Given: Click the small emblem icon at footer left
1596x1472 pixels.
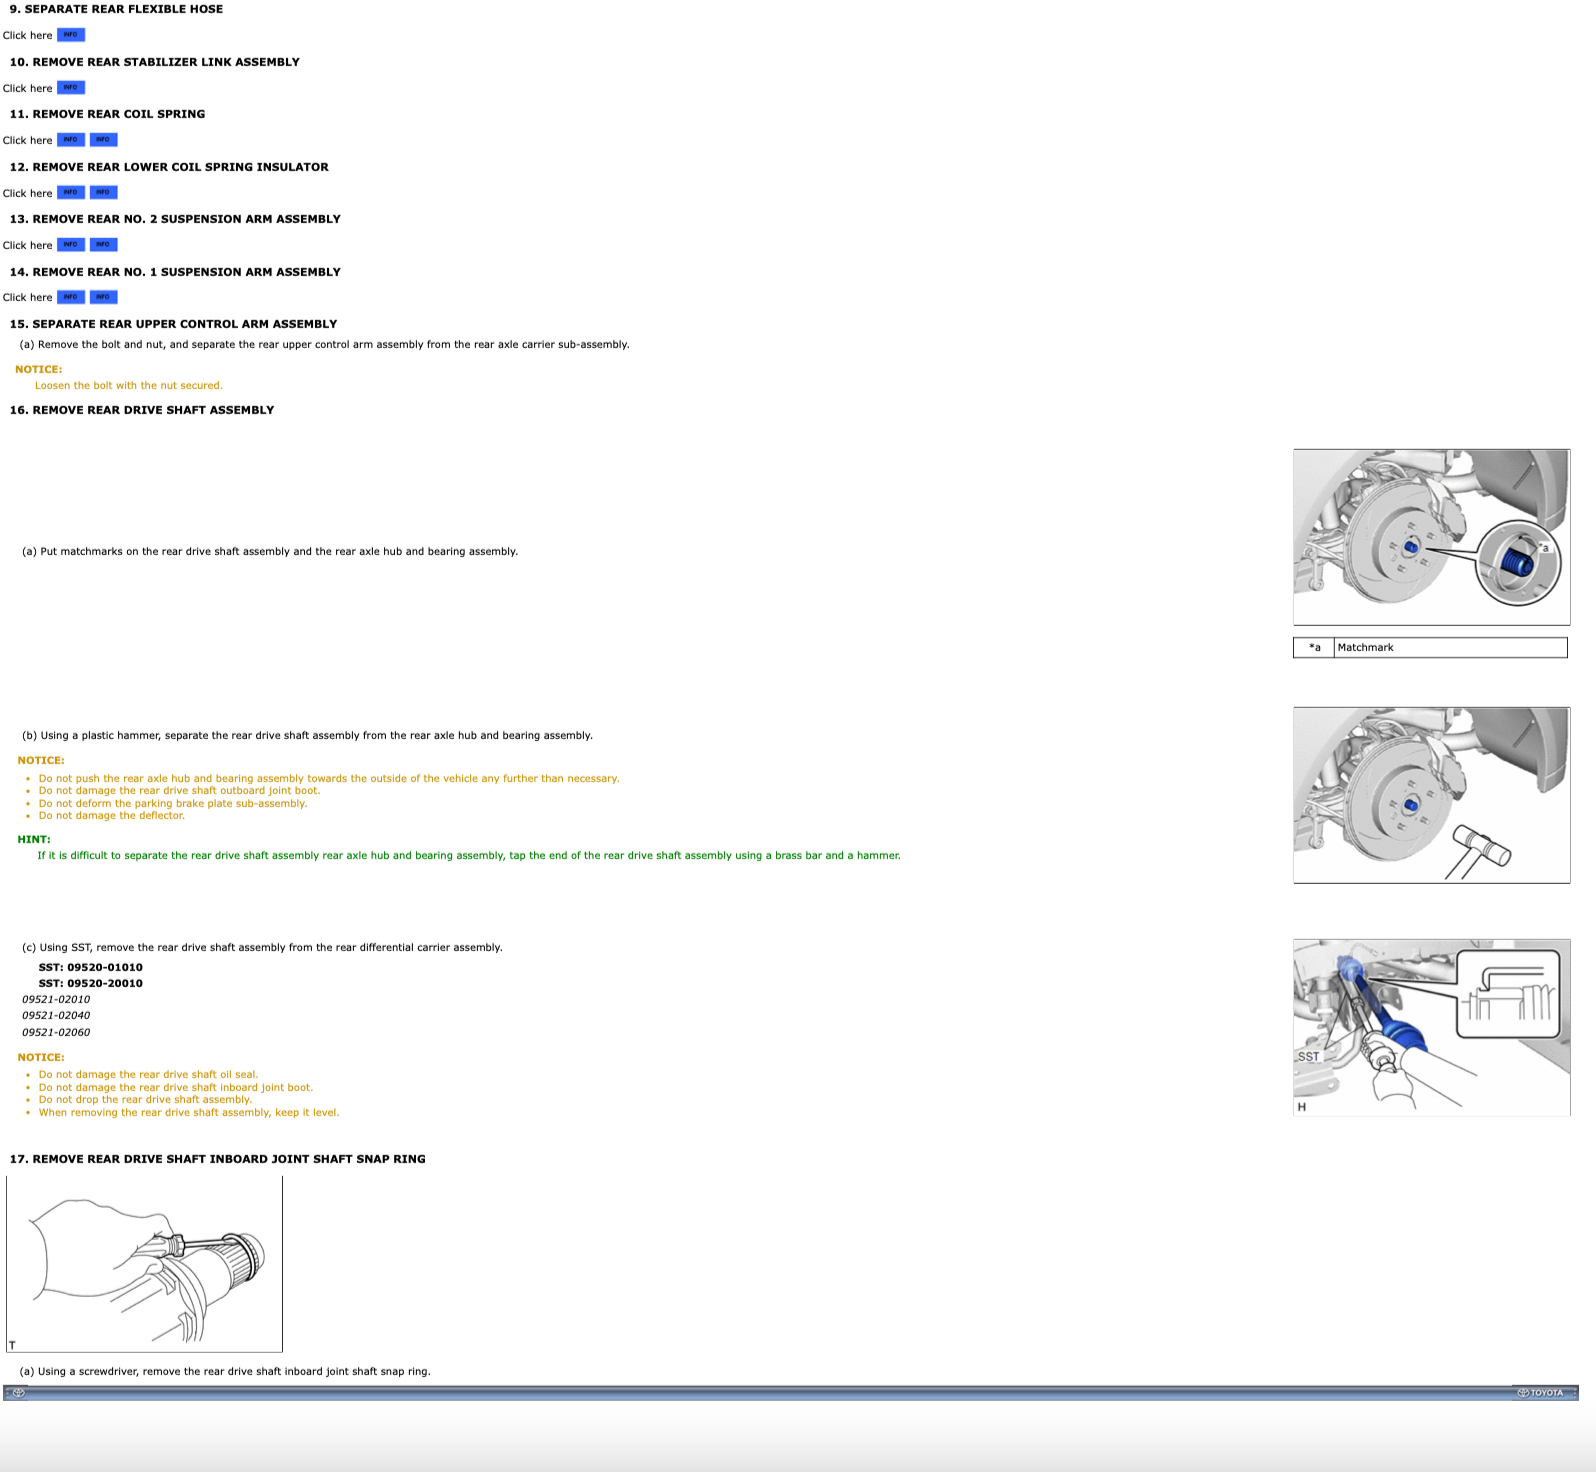Looking at the screenshot, I should click(x=18, y=1393).
